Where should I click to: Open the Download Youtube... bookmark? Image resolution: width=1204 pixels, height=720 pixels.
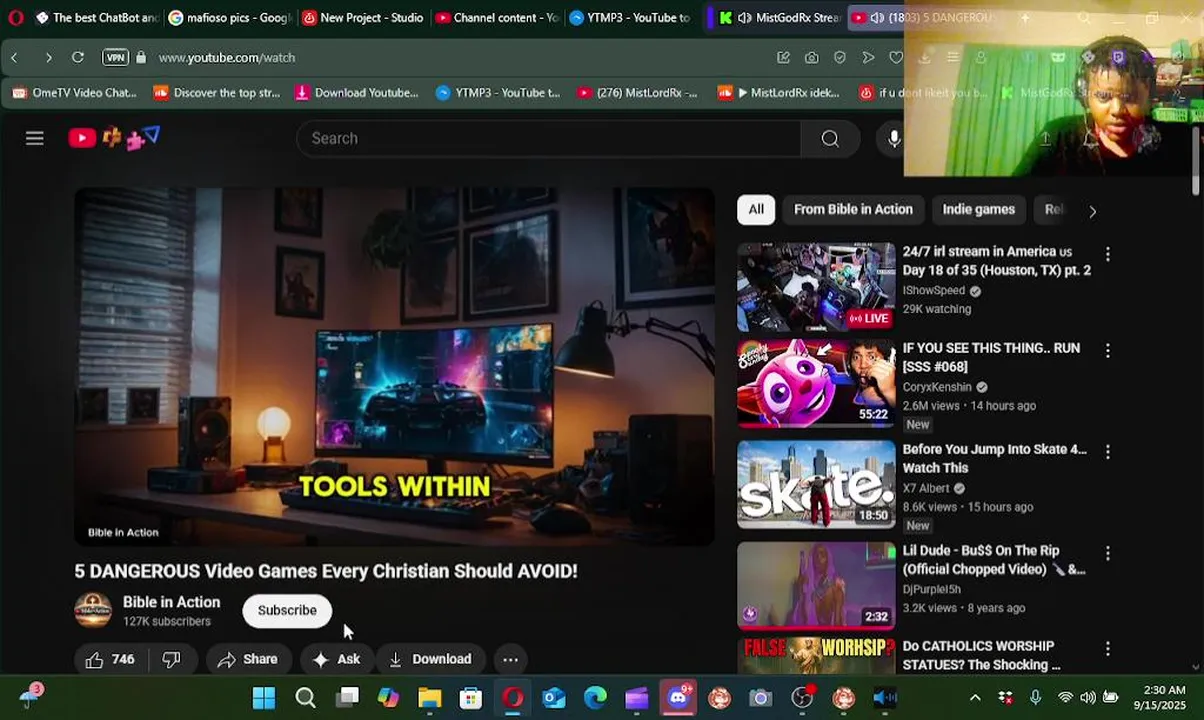point(357,93)
